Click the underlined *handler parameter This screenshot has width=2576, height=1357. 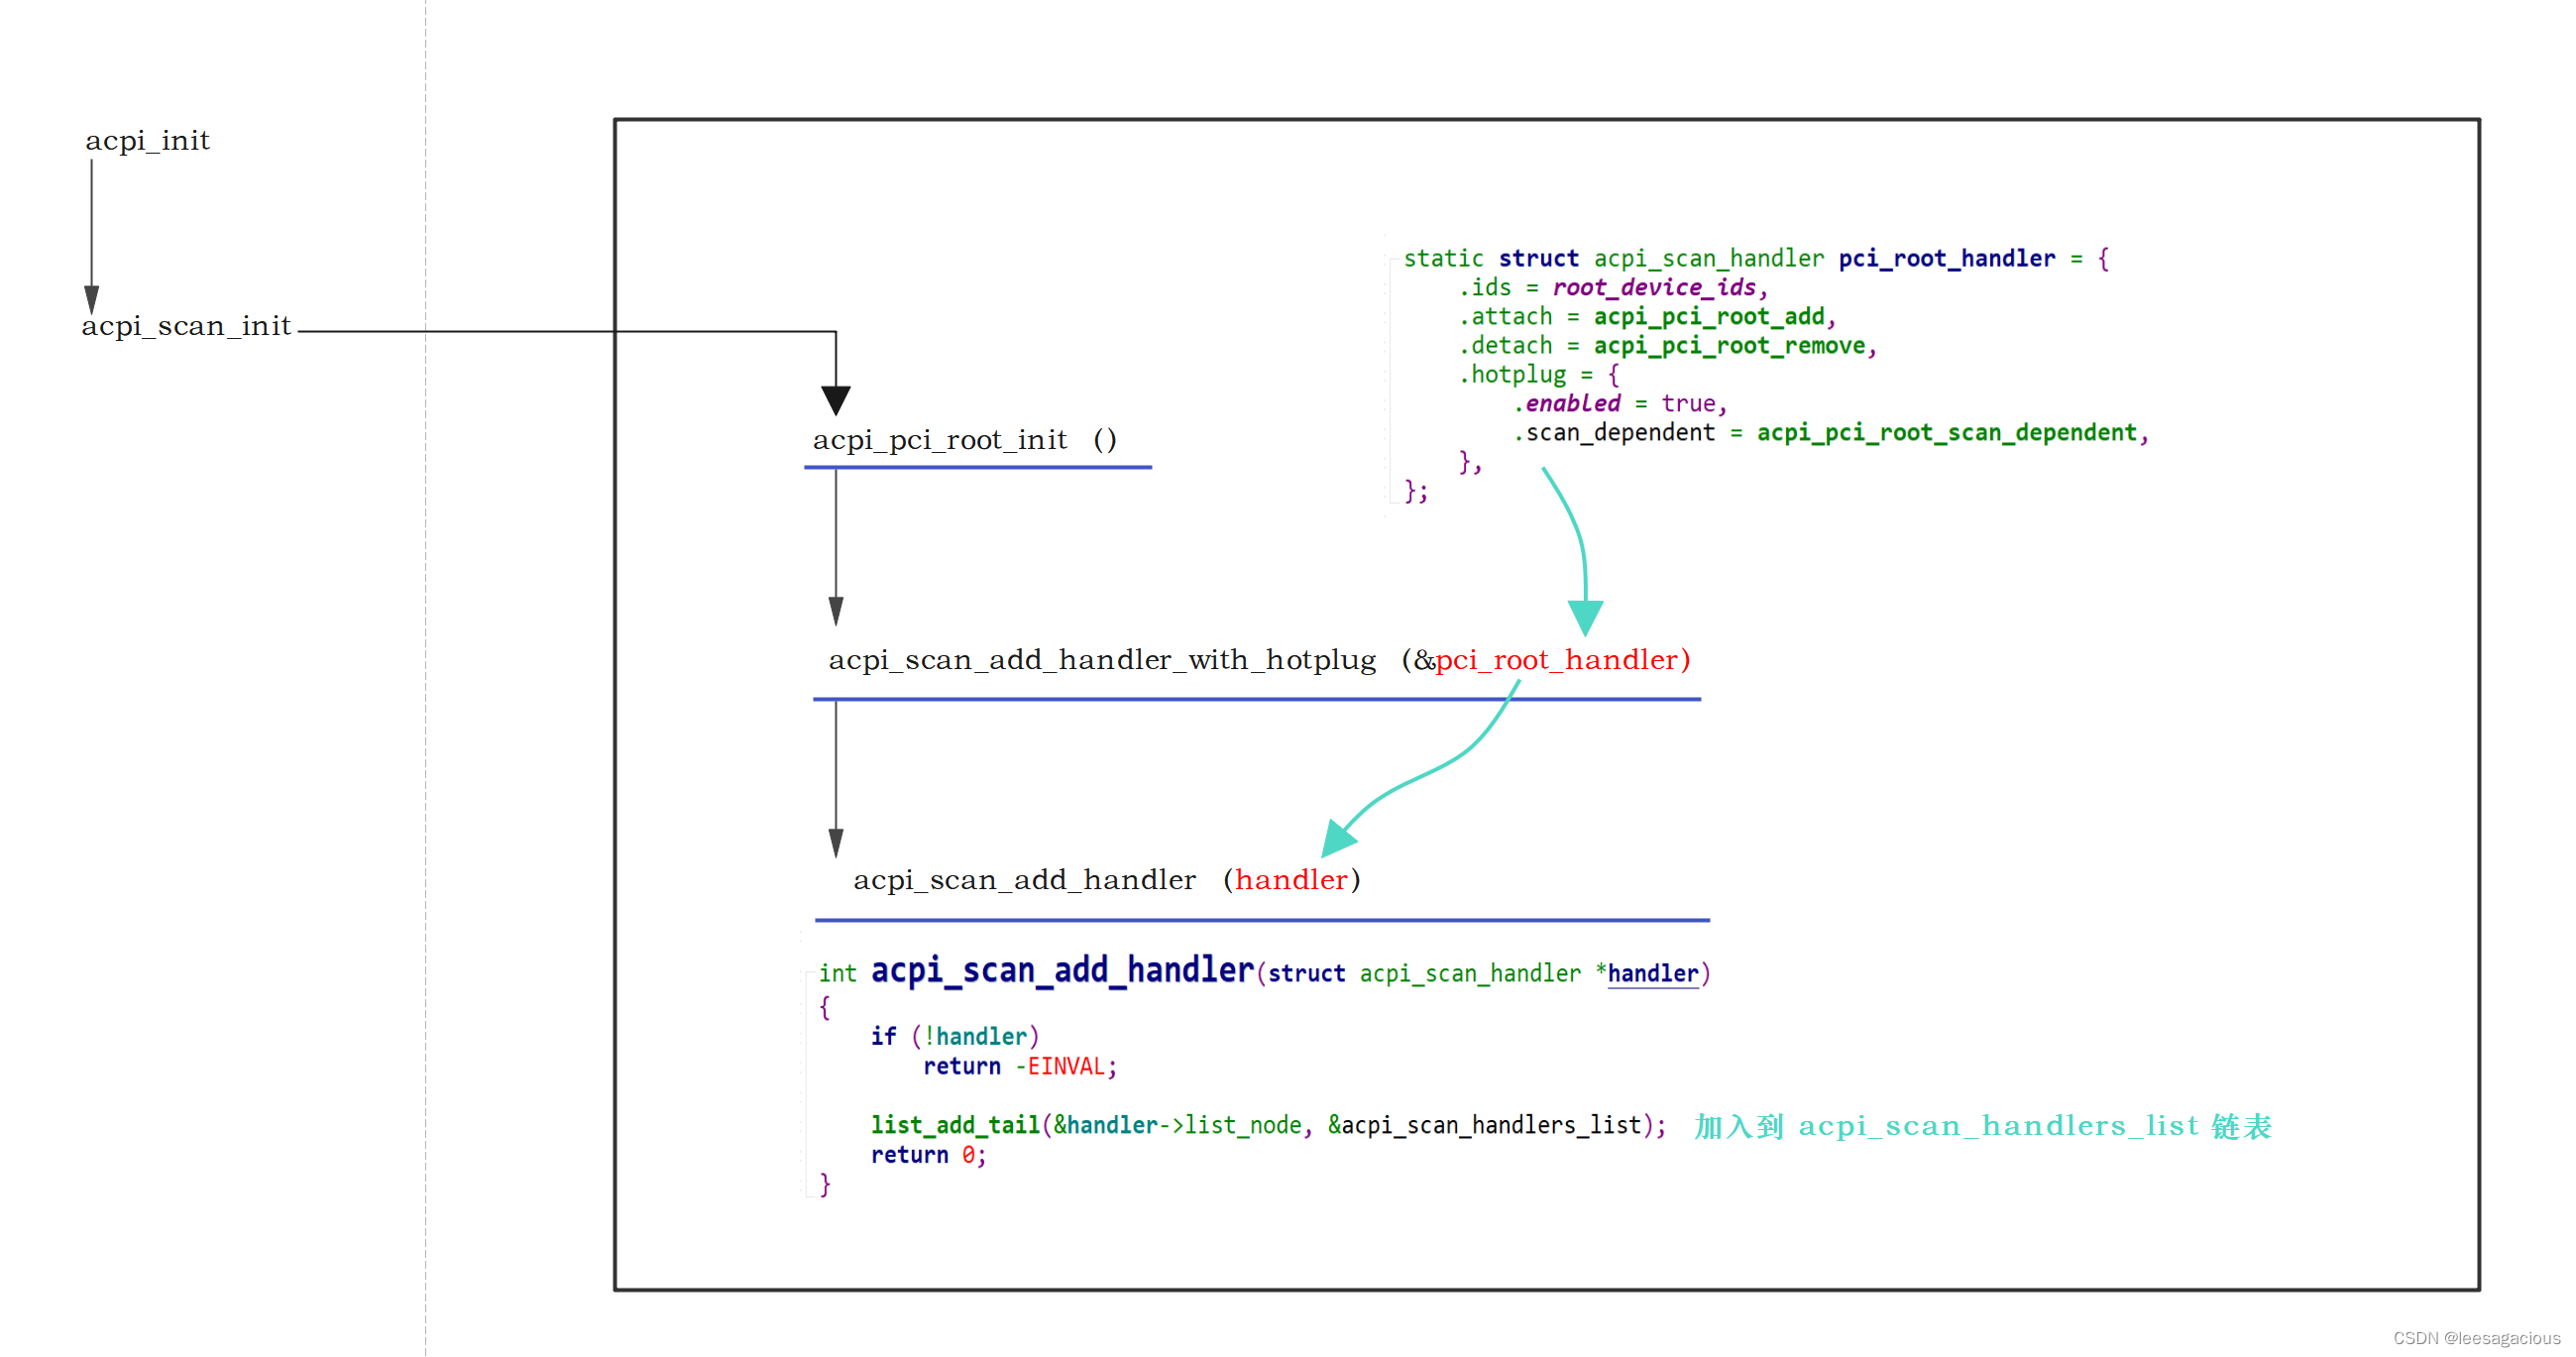click(1652, 974)
